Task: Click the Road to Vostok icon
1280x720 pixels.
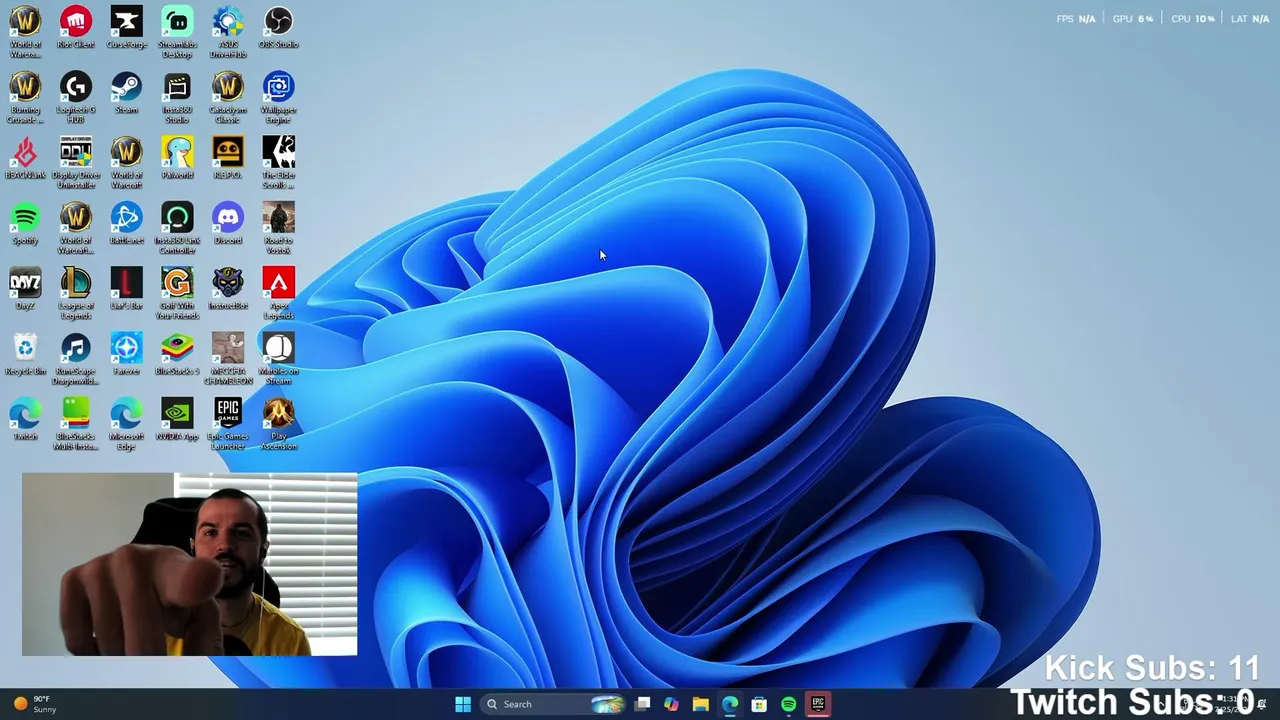Action: (278, 228)
